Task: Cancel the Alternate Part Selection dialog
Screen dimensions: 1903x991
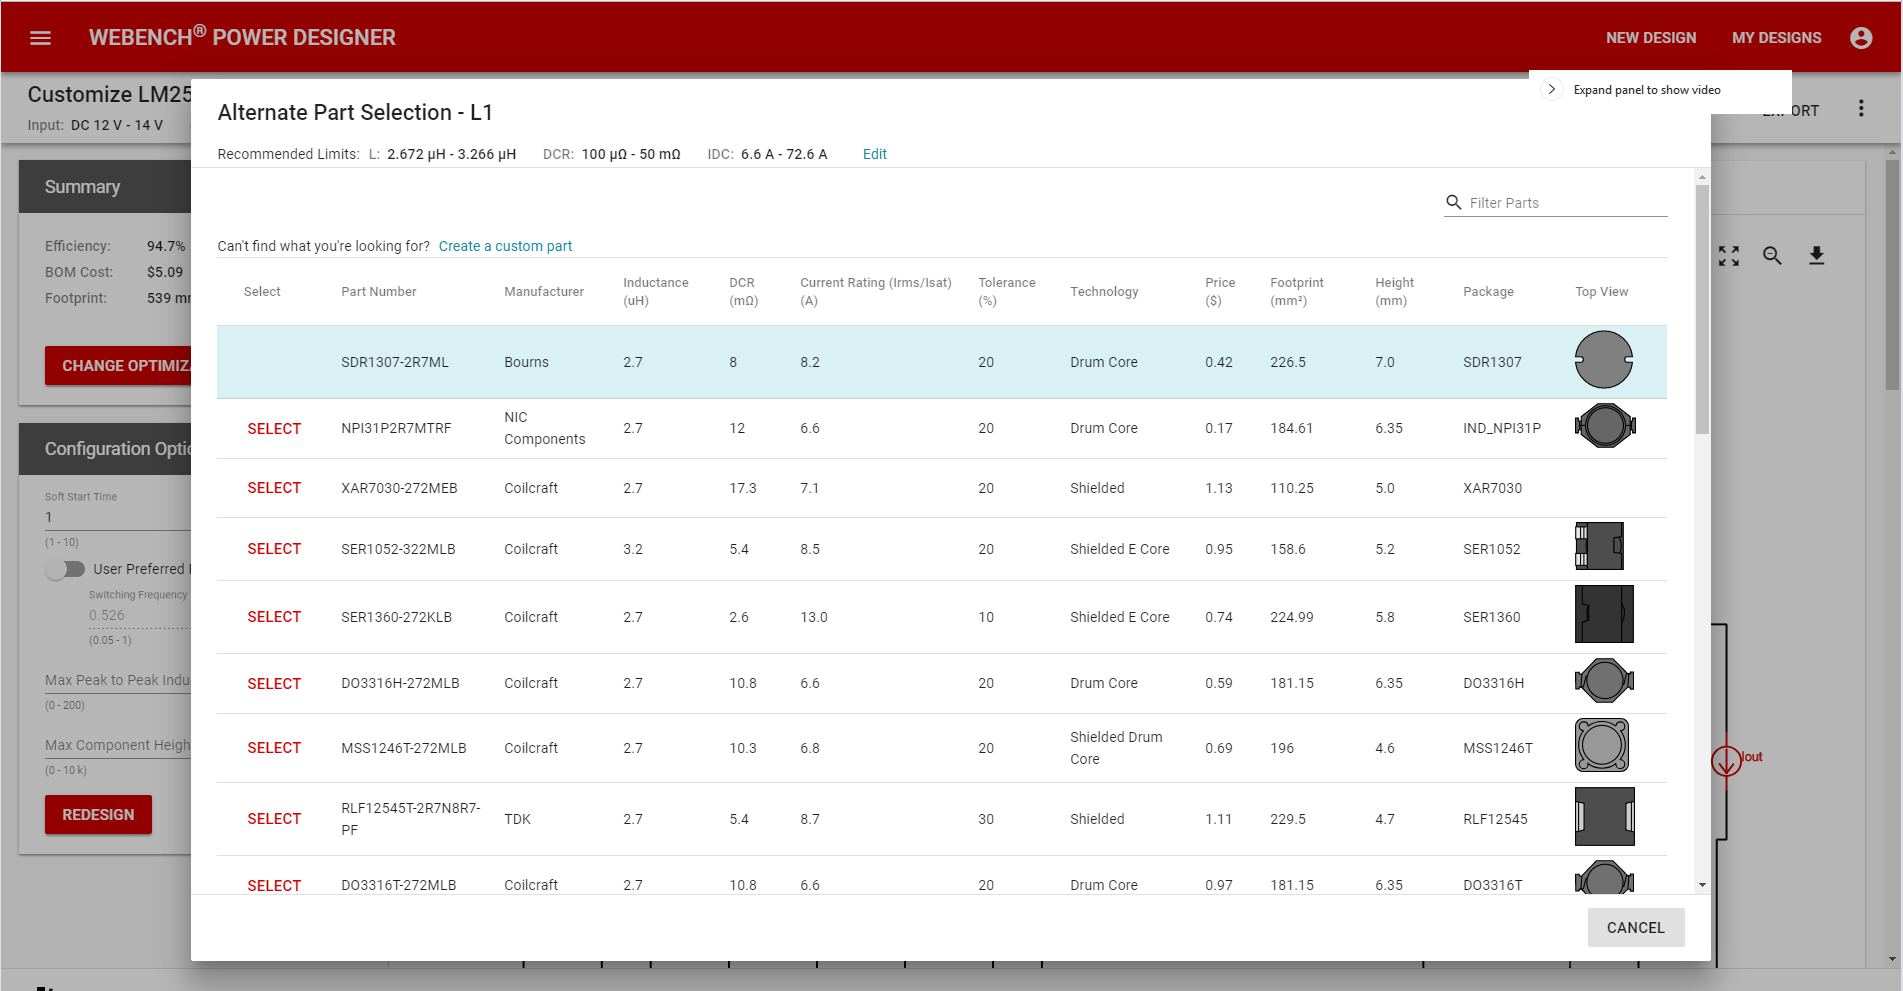Action: point(1636,928)
